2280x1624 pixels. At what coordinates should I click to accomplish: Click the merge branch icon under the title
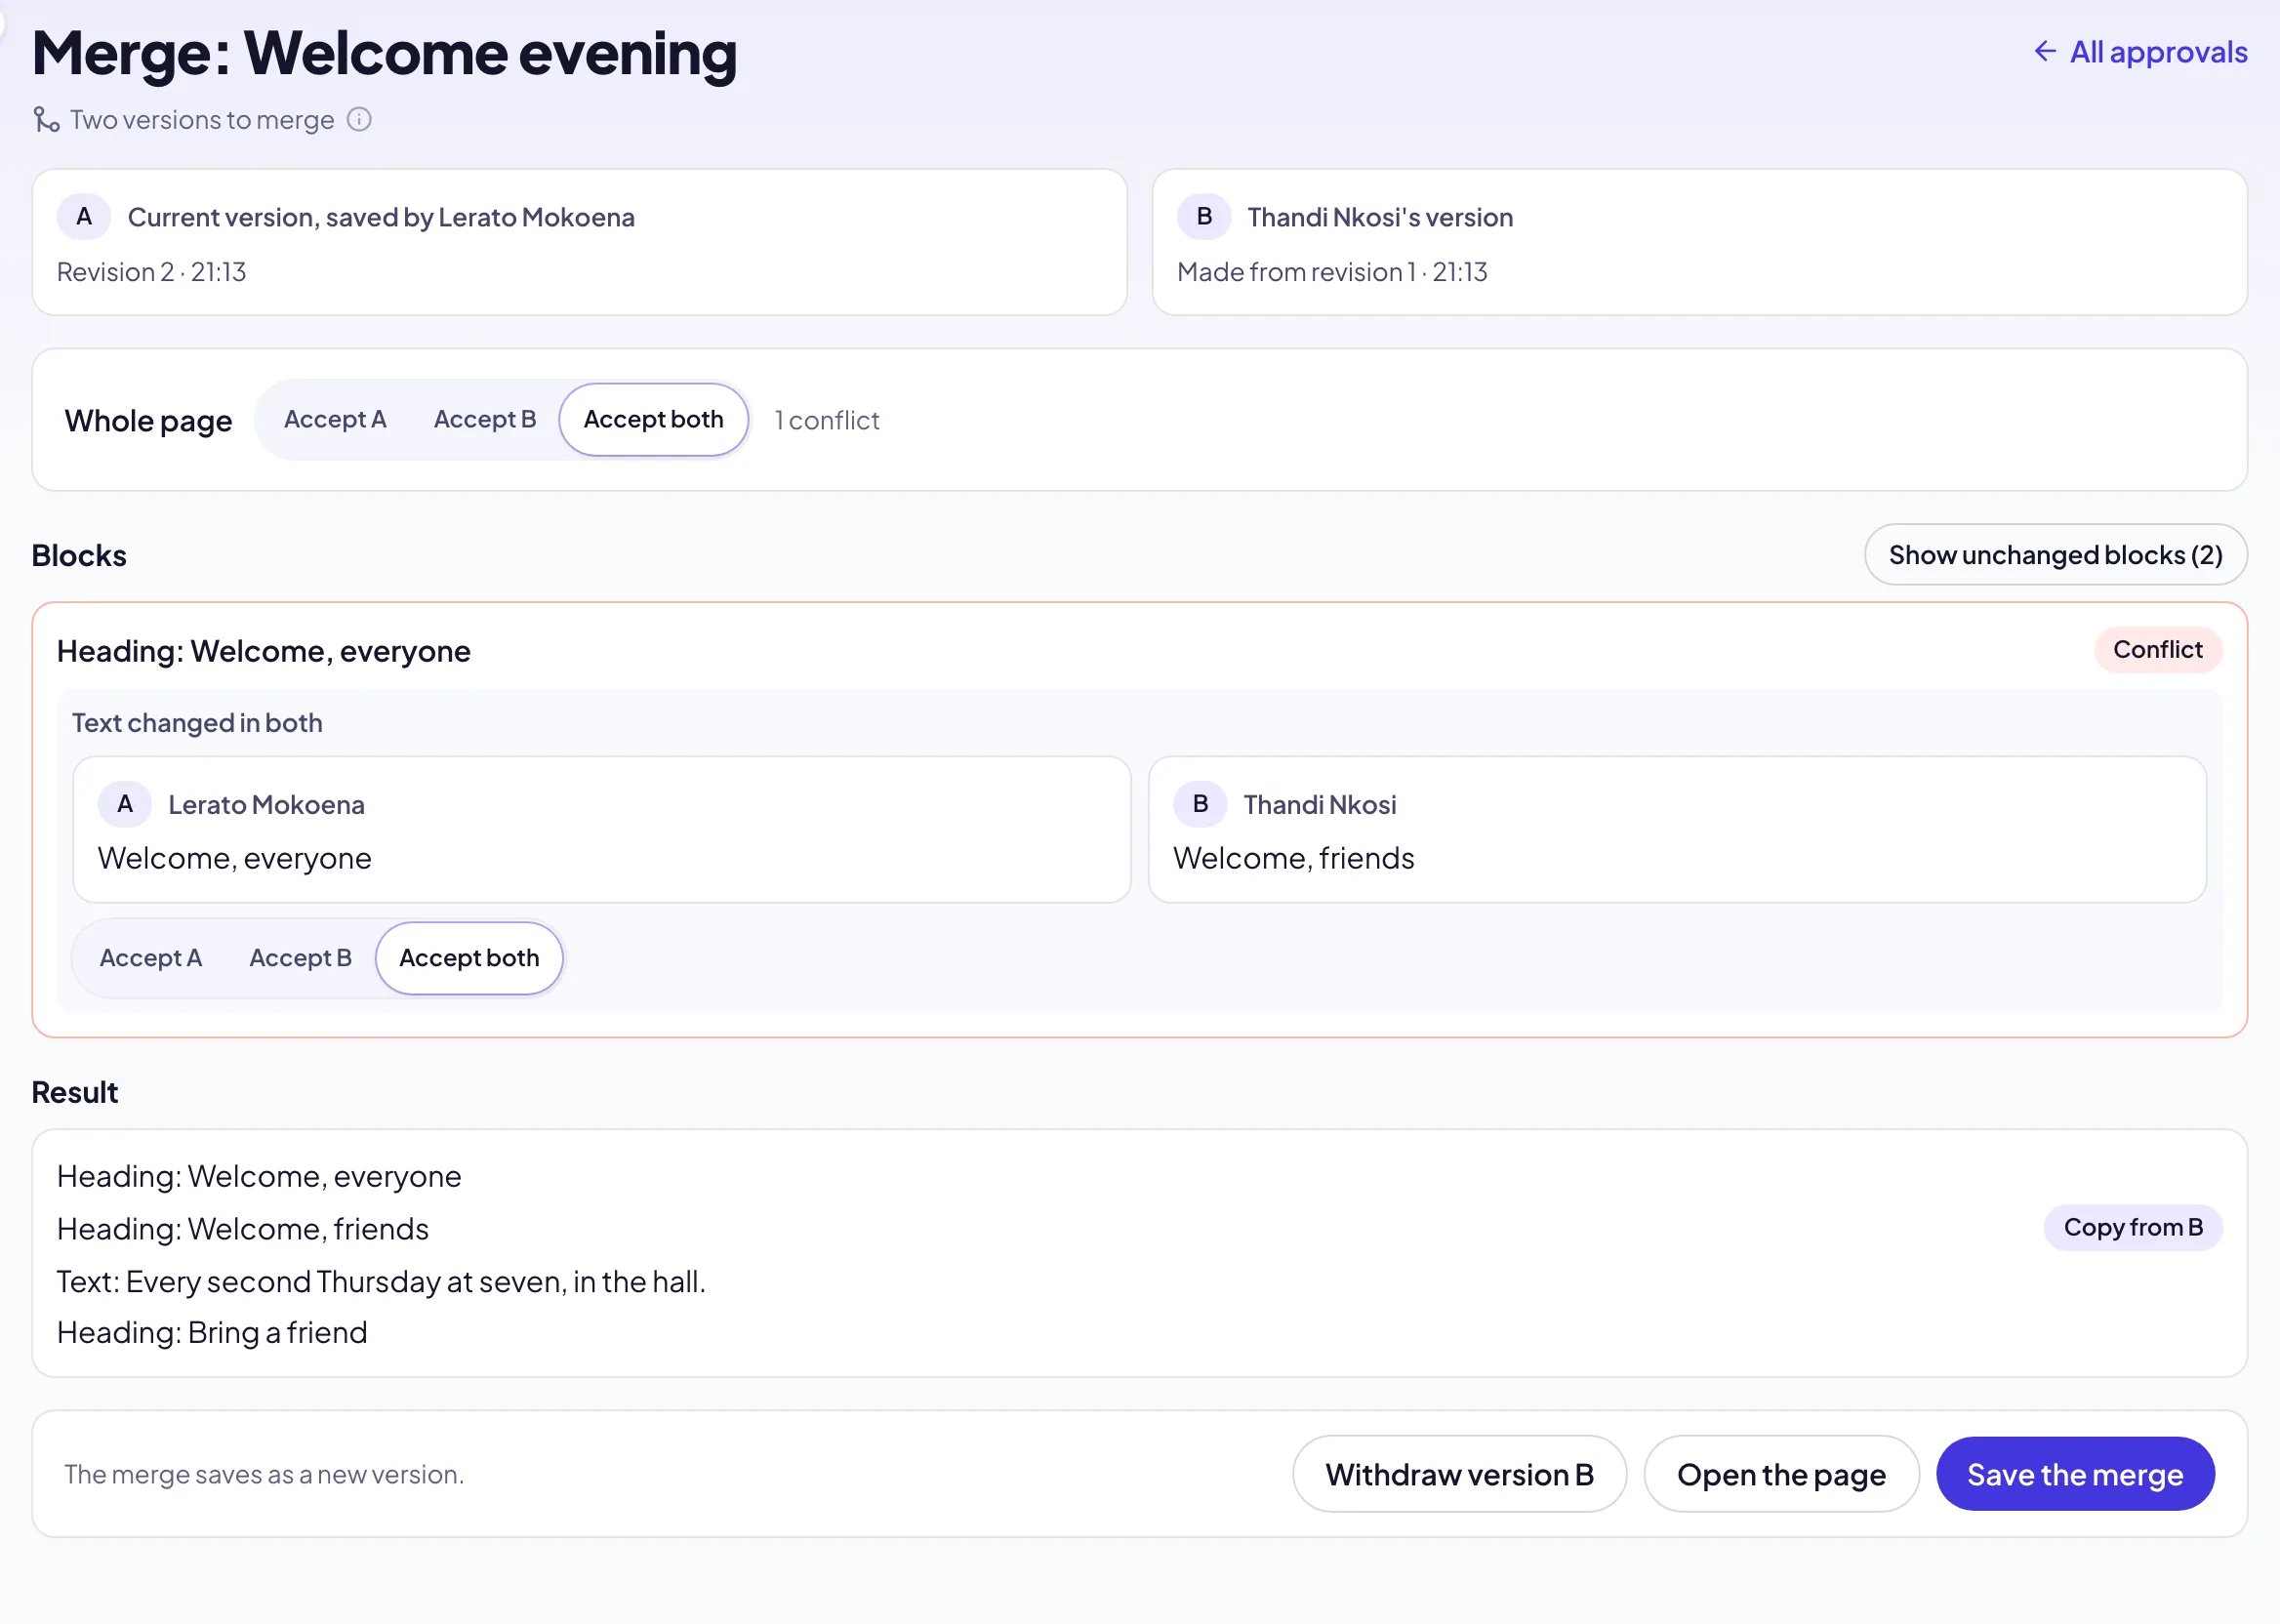click(x=46, y=120)
